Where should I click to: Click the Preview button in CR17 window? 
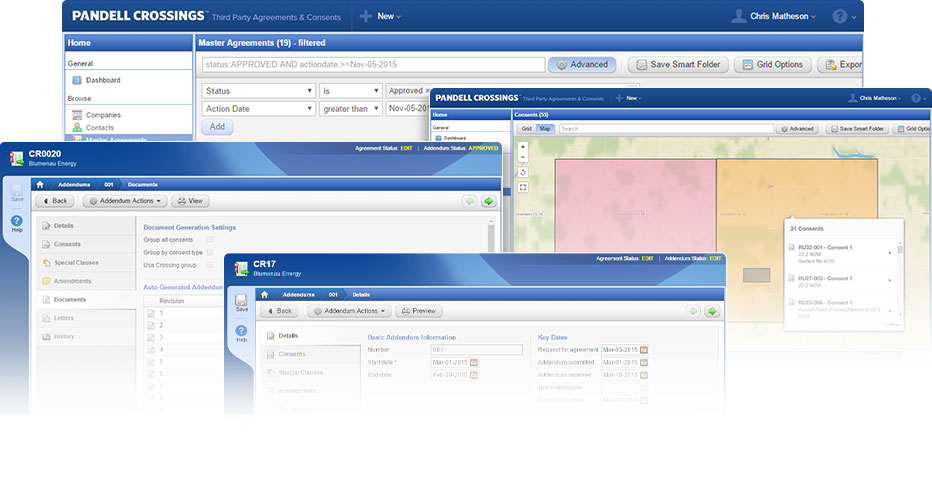point(419,311)
